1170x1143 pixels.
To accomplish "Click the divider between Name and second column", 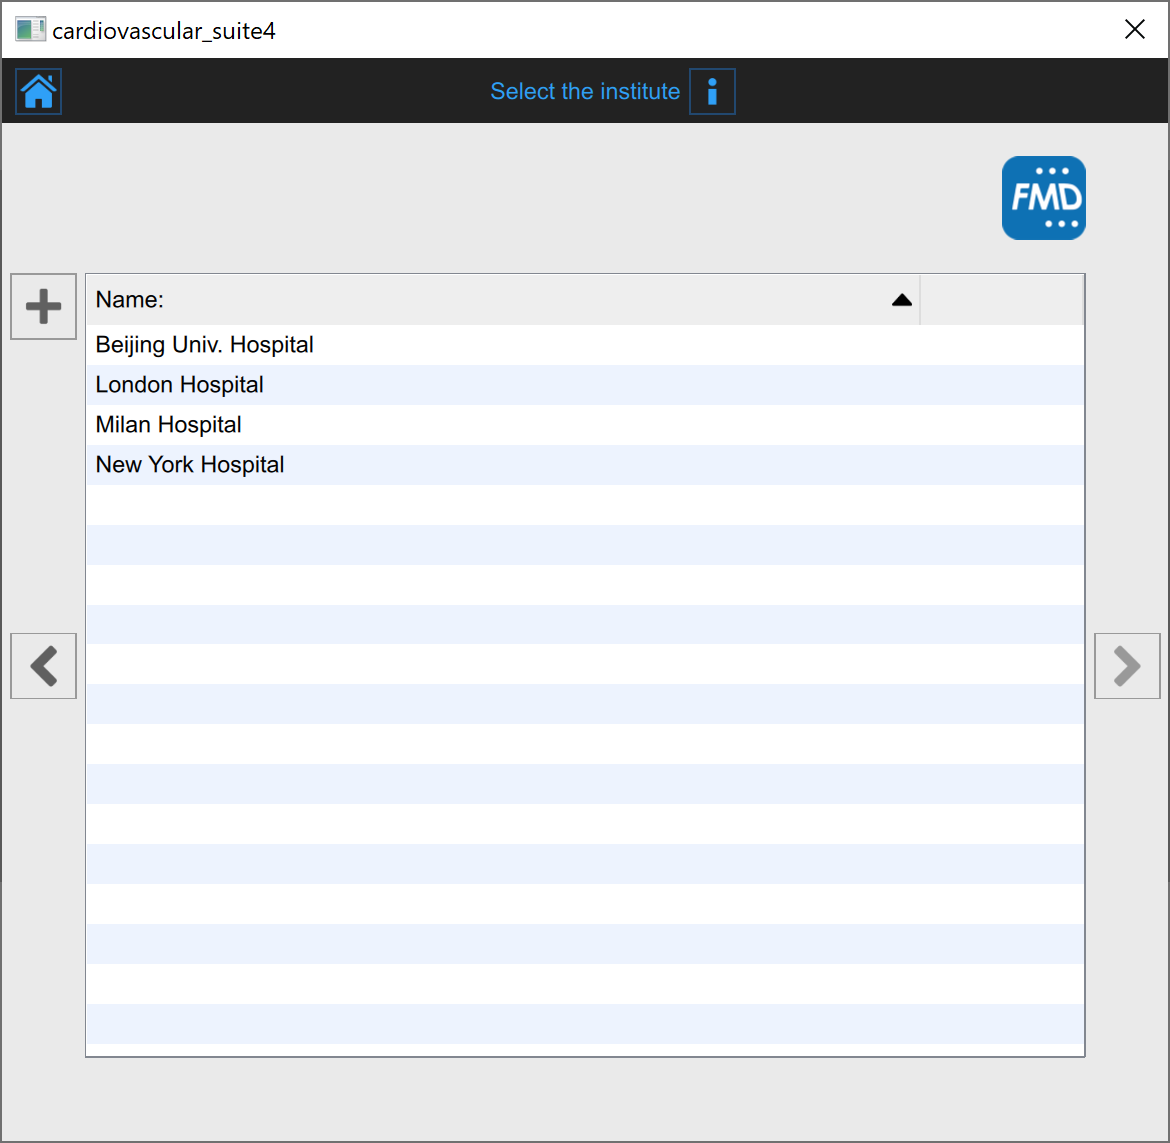I will click(x=920, y=300).
